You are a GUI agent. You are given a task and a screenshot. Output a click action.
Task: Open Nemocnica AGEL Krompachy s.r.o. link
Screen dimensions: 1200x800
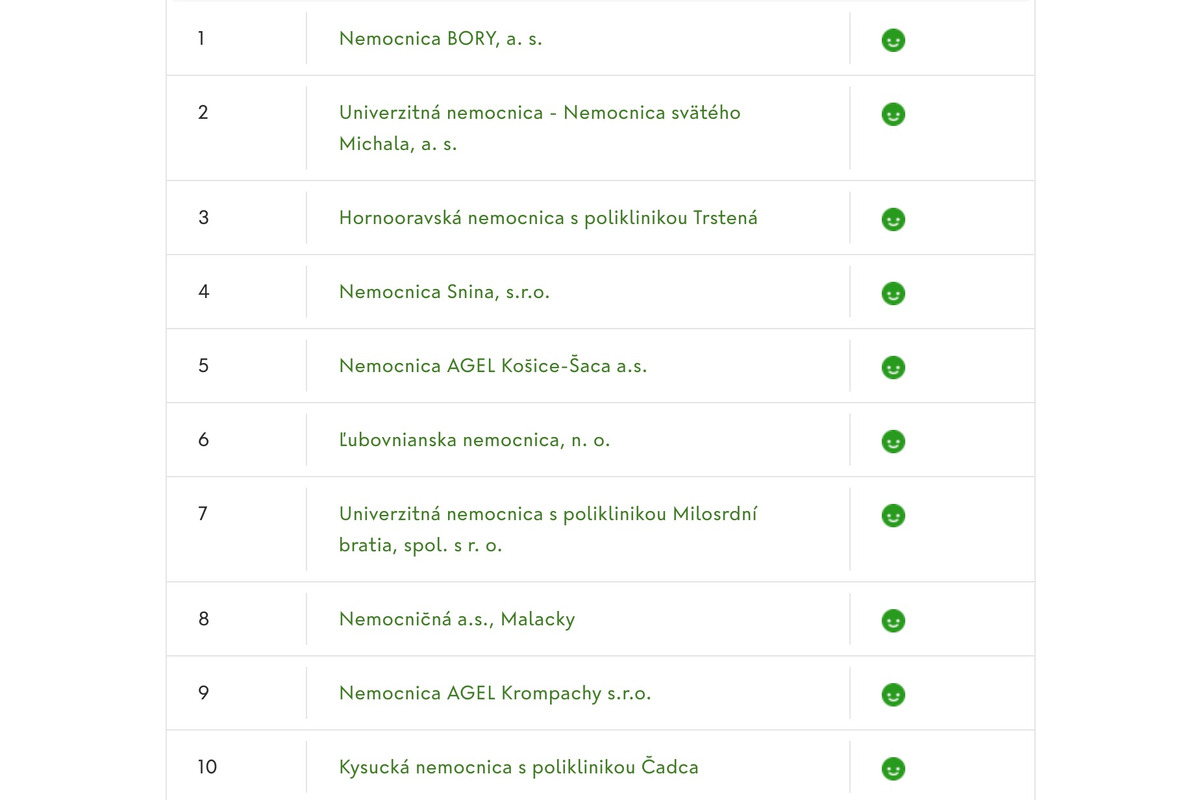coord(495,693)
